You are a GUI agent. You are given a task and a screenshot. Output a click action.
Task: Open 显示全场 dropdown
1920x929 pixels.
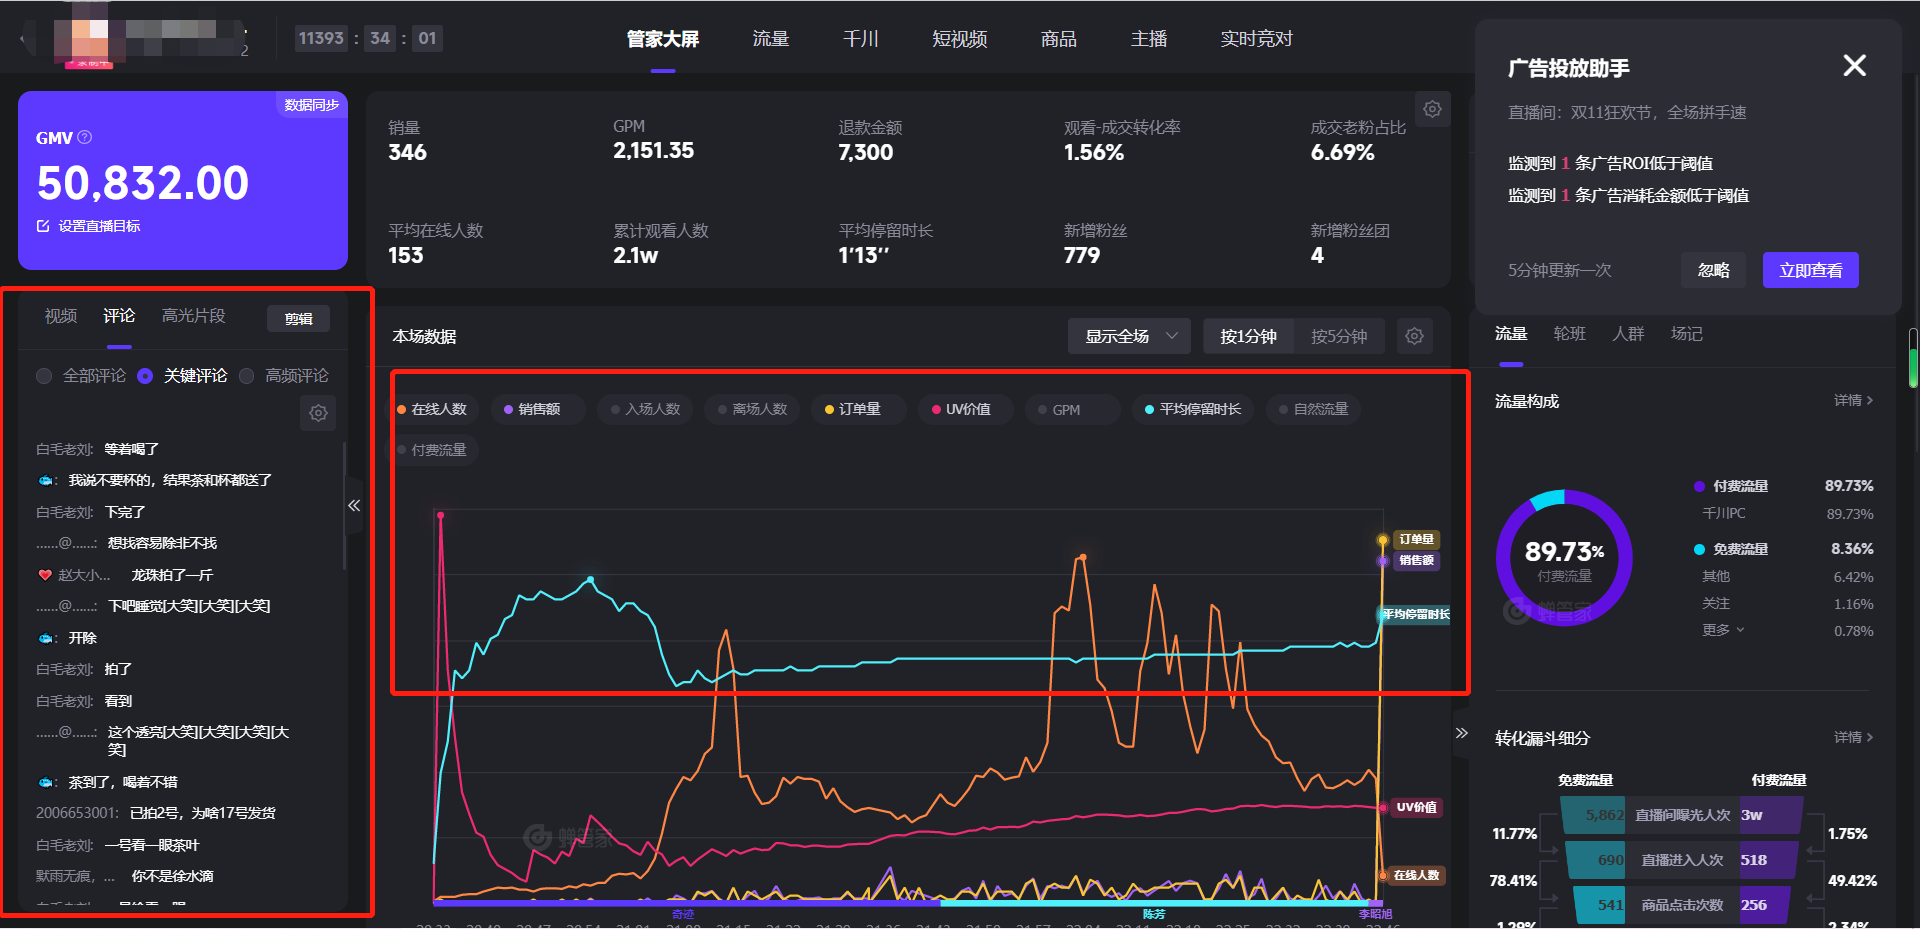click(1129, 336)
